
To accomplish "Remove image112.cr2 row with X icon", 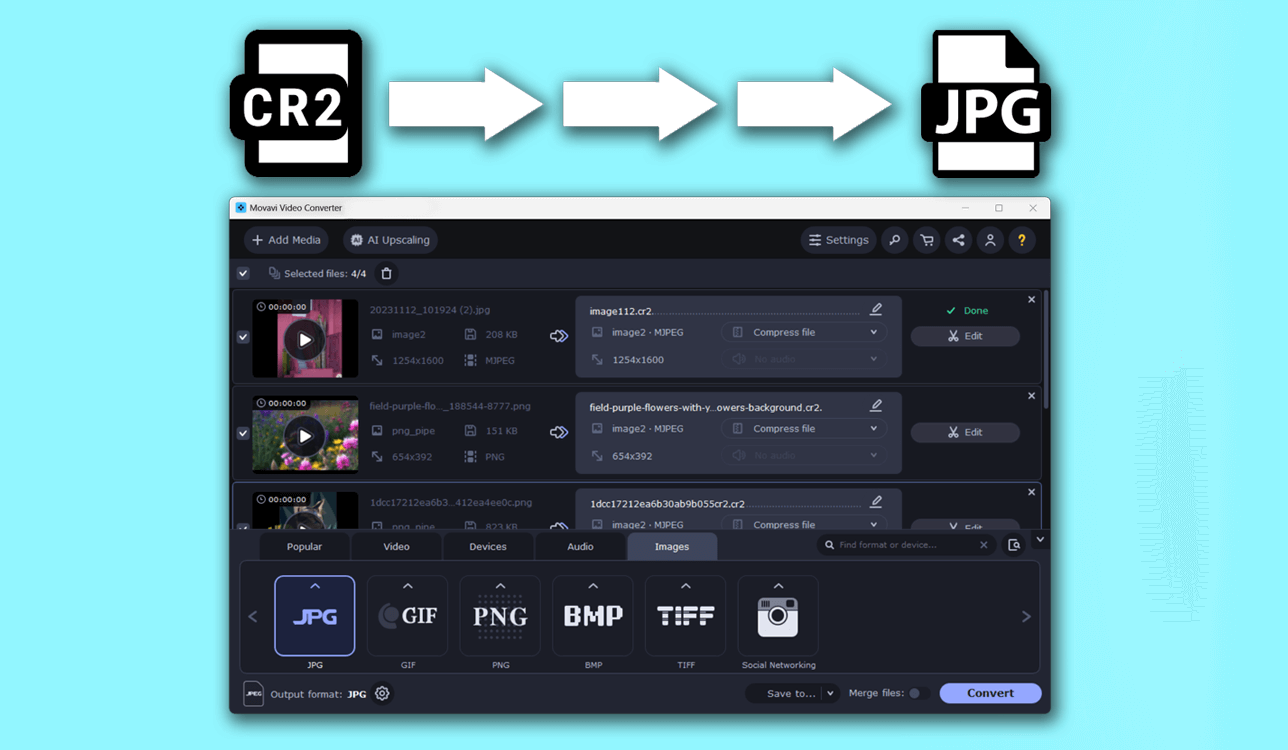I will click(x=1032, y=300).
